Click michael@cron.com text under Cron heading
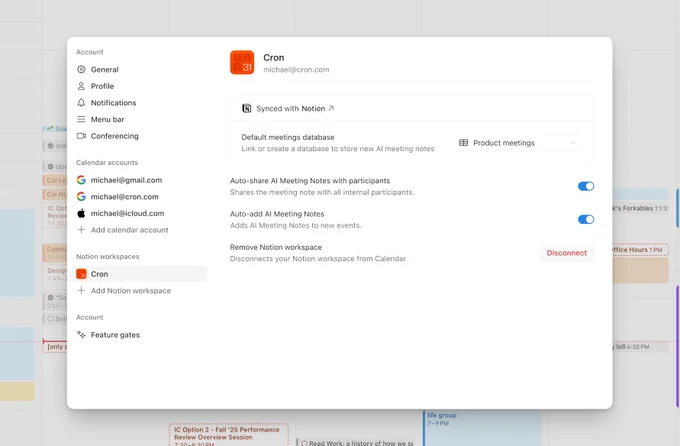The image size is (680, 446). (296, 69)
